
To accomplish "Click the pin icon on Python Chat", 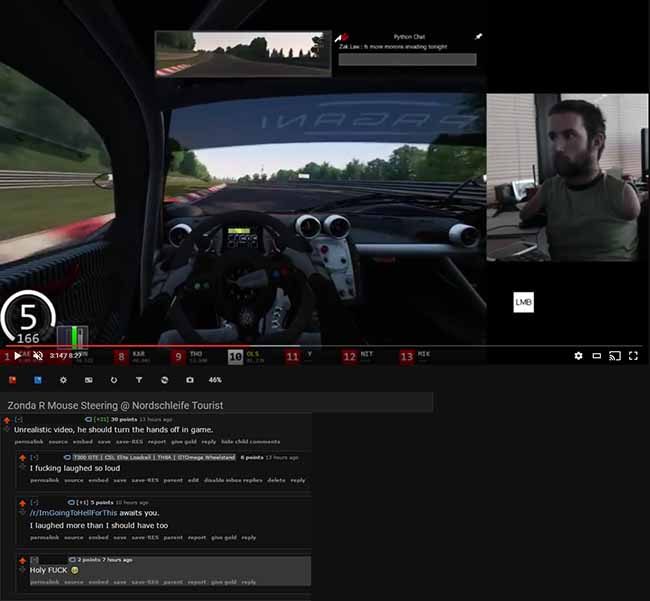I will pyautogui.click(x=478, y=36).
